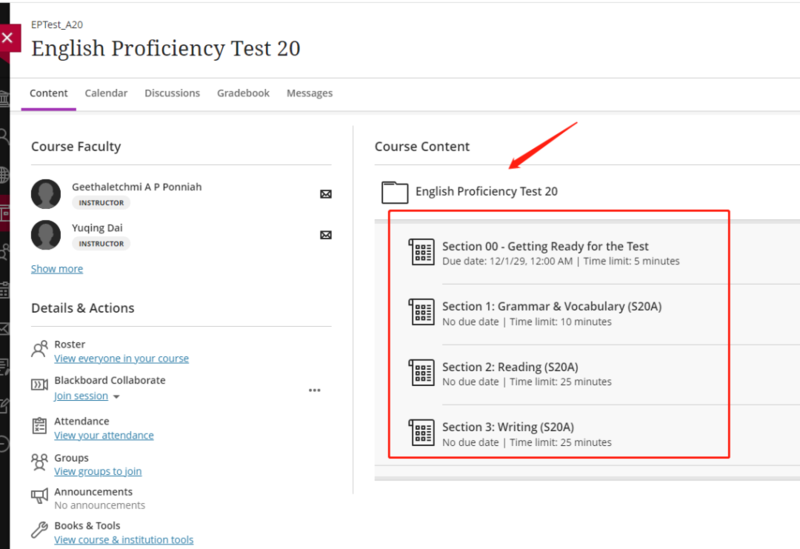
Task: Click envelope icon next to Yuqing Dai
Action: point(325,235)
